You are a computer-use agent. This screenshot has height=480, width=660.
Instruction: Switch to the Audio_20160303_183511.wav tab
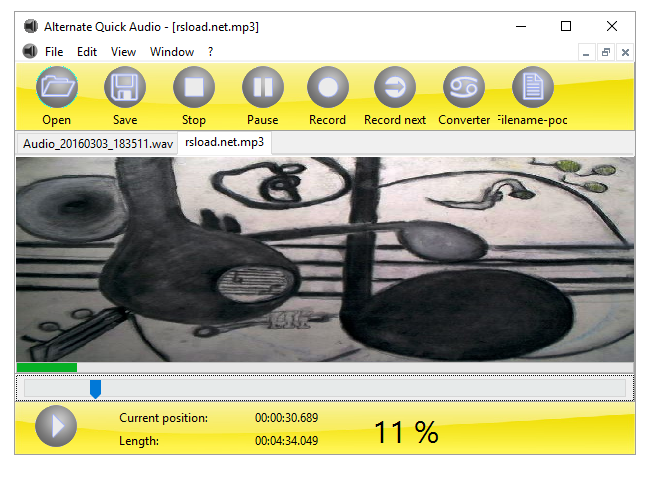coord(98,144)
